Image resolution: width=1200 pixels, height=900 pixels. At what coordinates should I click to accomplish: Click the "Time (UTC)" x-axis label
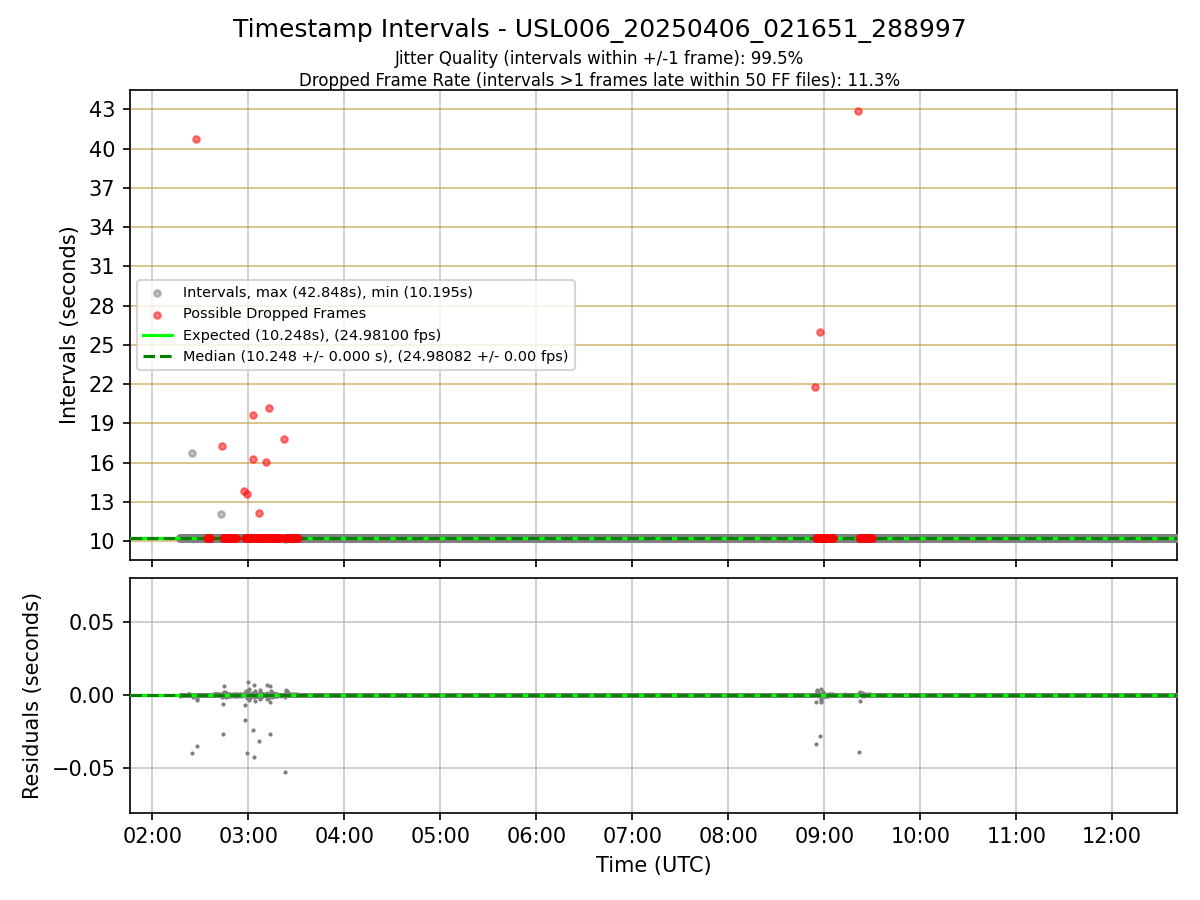653,865
